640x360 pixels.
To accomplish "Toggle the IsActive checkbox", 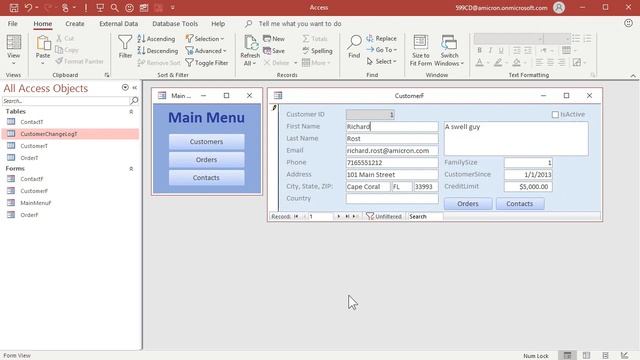I will pyautogui.click(x=555, y=115).
